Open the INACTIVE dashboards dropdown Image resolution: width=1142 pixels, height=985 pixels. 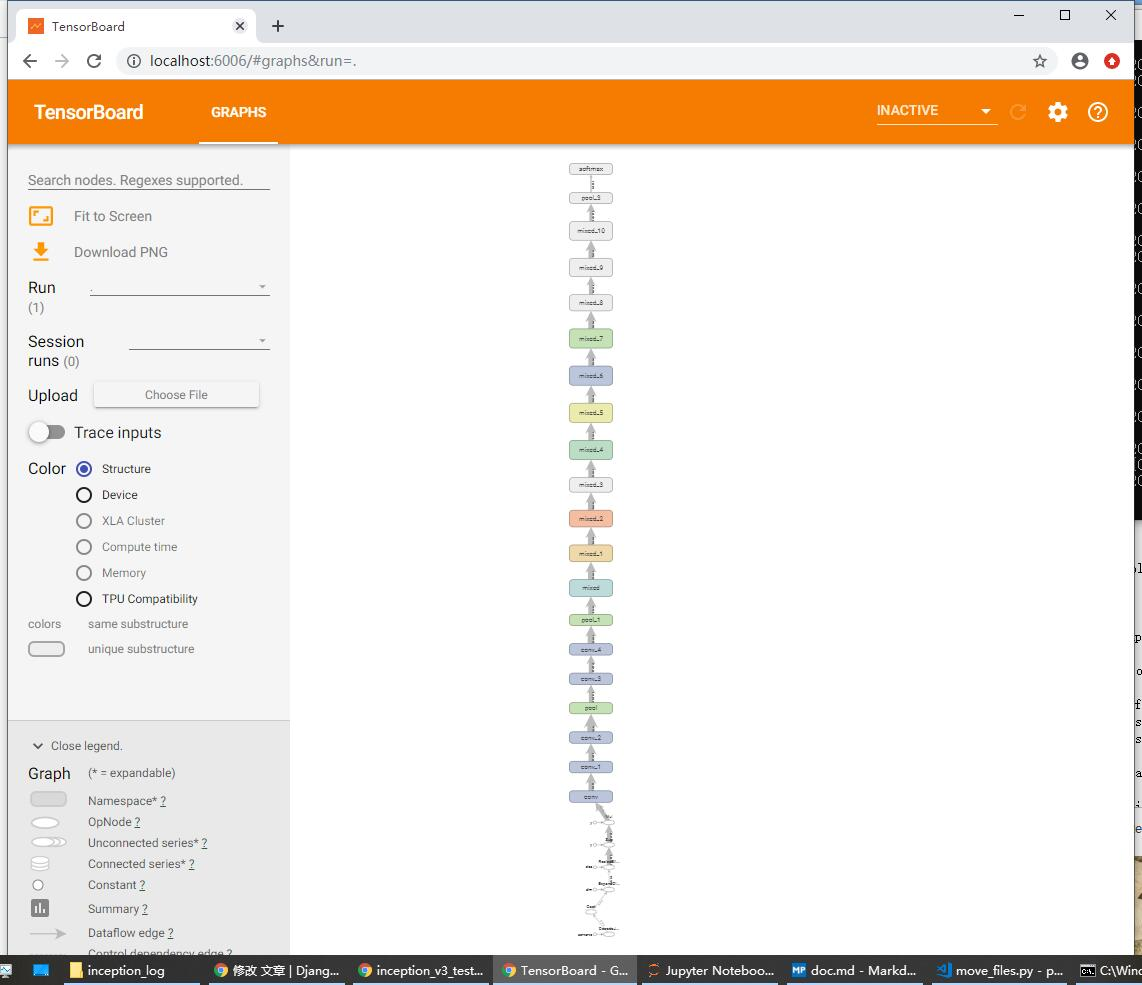936,111
